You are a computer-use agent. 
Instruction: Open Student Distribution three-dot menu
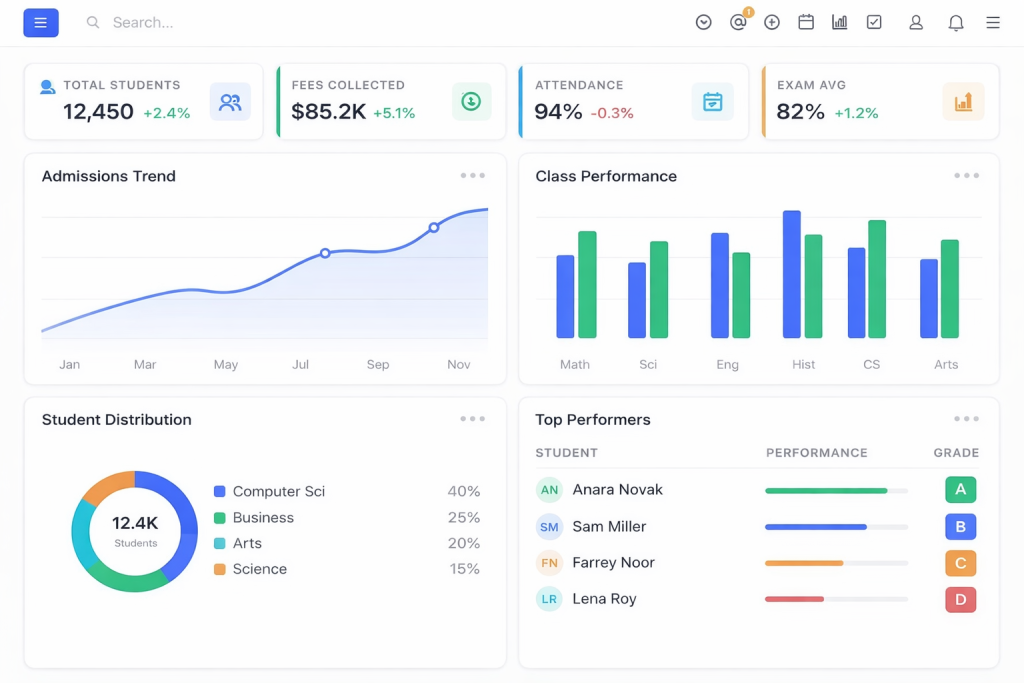[x=472, y=419]
